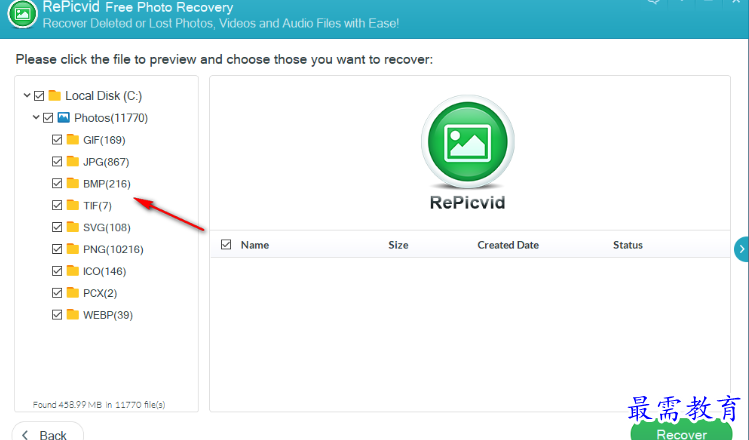
Task: Uncheck the SVG(108) checkbox
Action: (57, 227)
